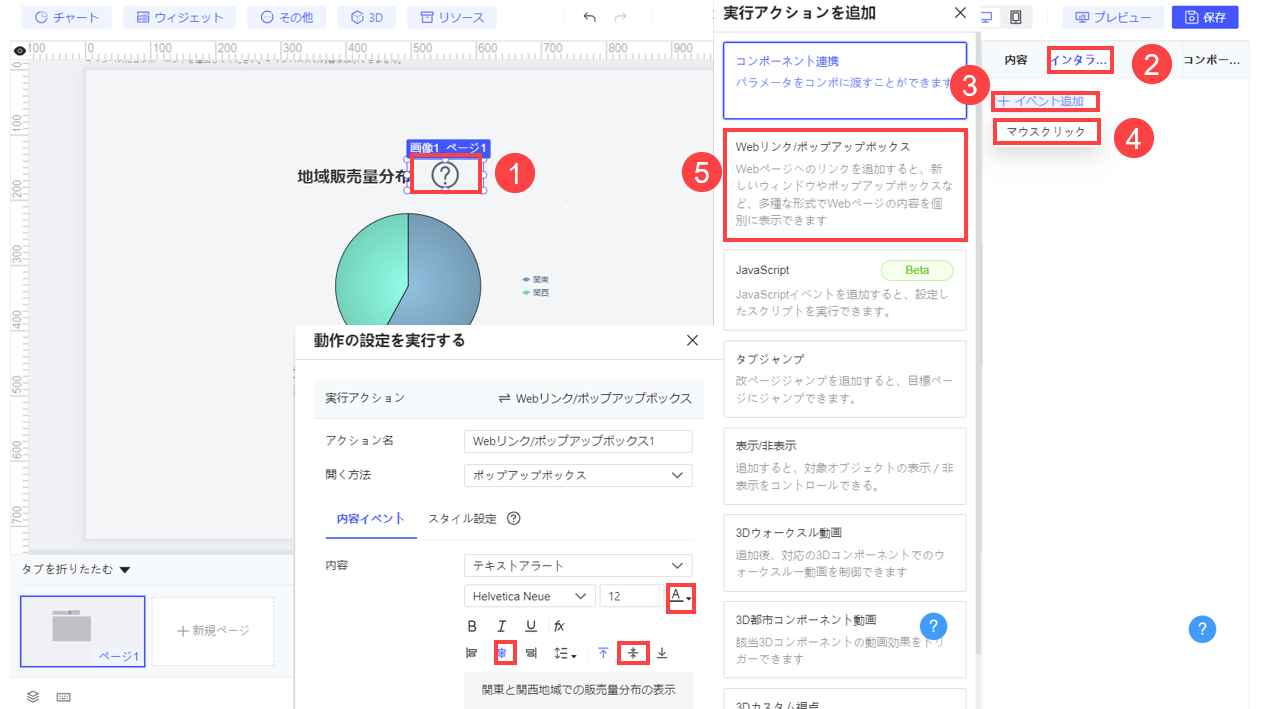Viewport: 1268px width, 709px height.
Task: Toggle ruler visibility eye icon
Action: click(x=19, y=50)
